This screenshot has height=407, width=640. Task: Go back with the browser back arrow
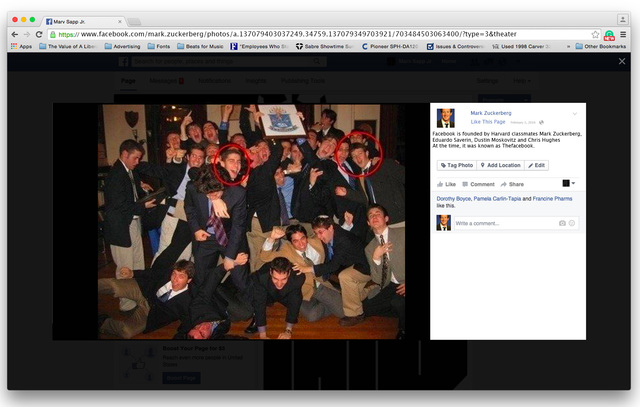pos(15,34)
